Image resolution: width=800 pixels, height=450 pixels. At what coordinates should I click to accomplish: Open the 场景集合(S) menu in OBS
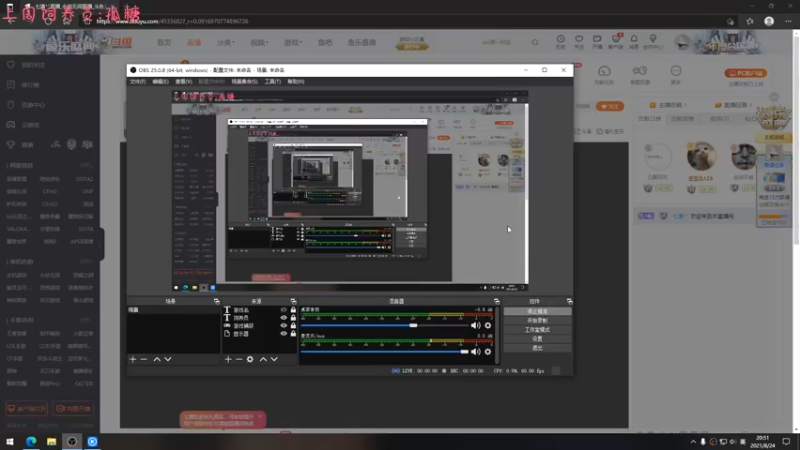tap(244, 82)
